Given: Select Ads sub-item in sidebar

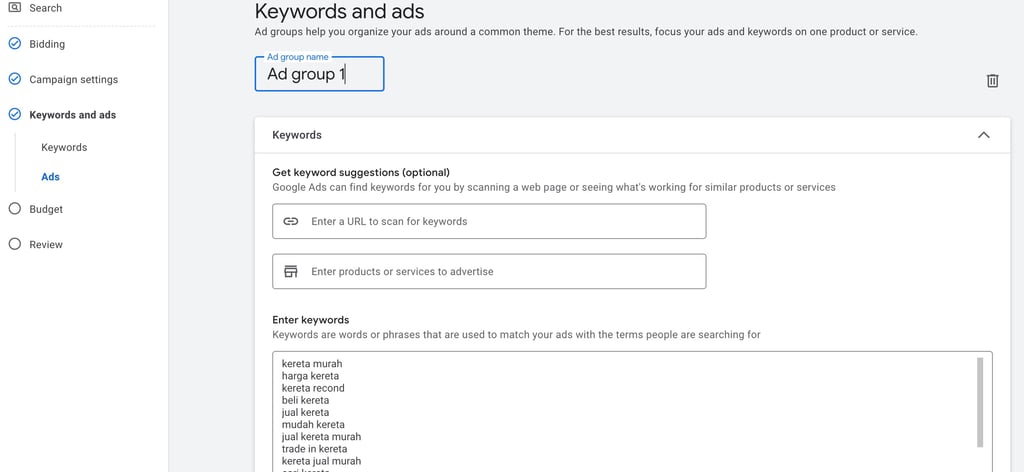Looking at the screenshot, I should [50, 177].
